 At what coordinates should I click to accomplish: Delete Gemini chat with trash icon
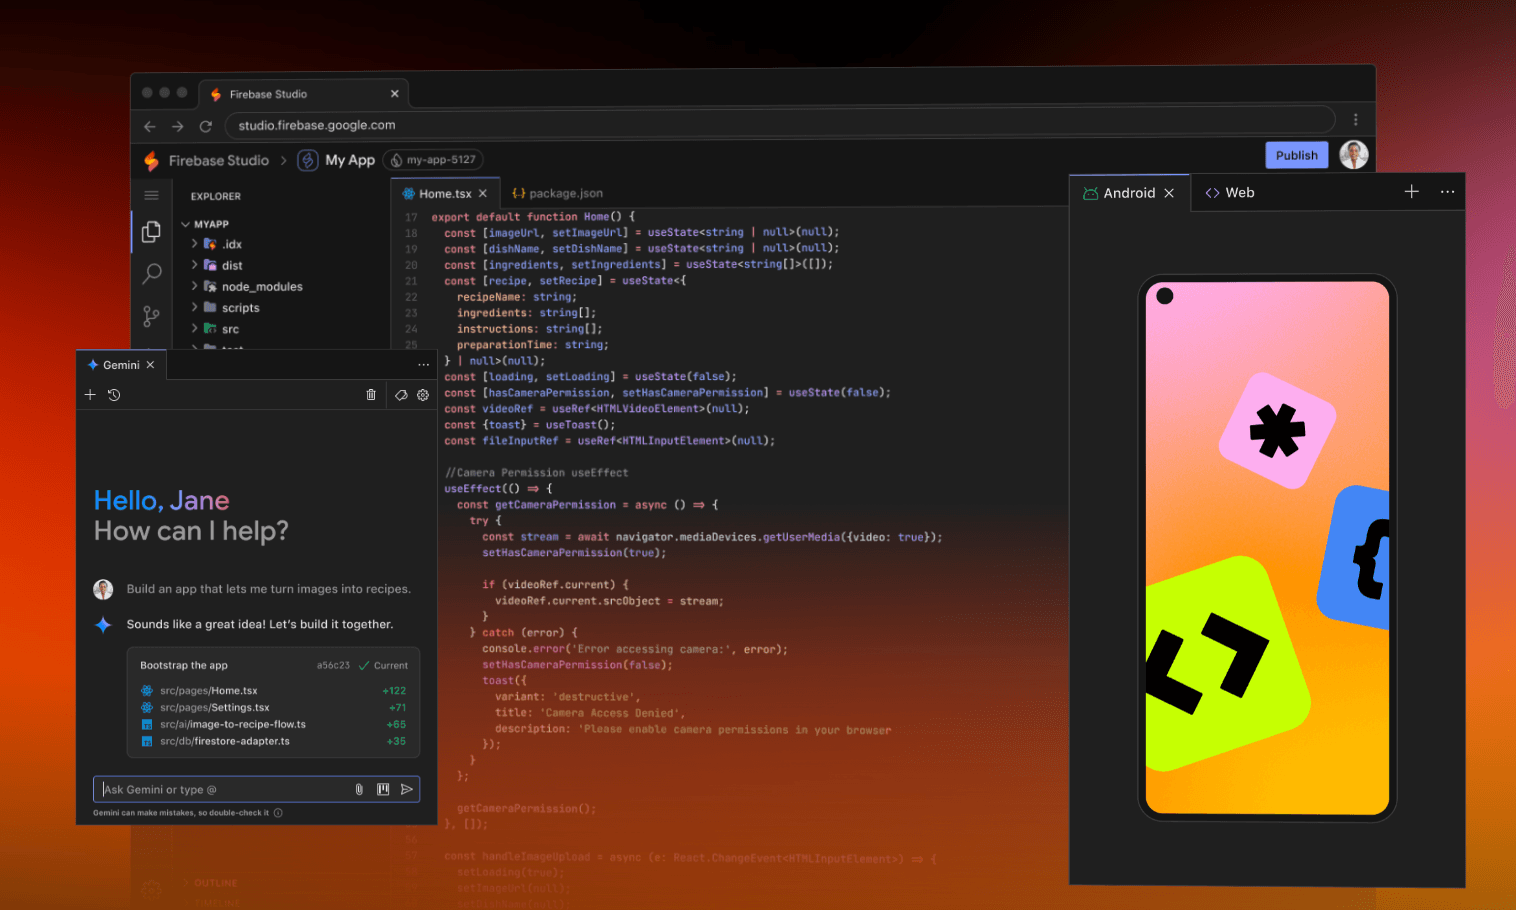click(x=371, y=395)
